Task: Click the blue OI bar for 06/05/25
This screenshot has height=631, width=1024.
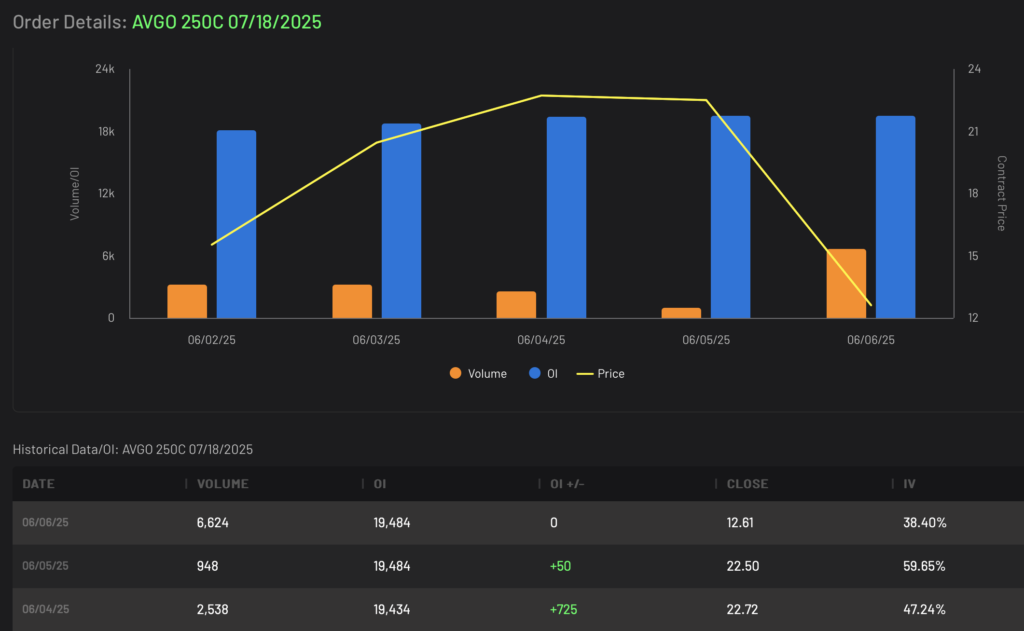Action: coord(731,217)
